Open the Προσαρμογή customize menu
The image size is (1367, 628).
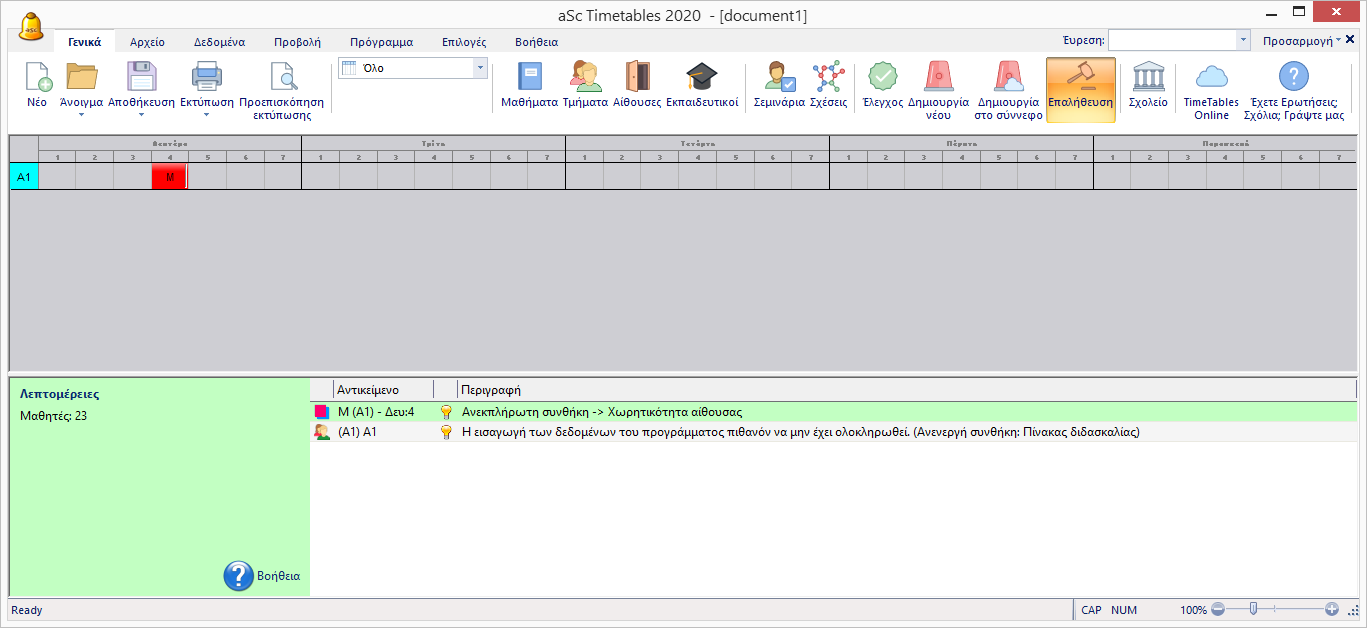(x=1301, y=41)
